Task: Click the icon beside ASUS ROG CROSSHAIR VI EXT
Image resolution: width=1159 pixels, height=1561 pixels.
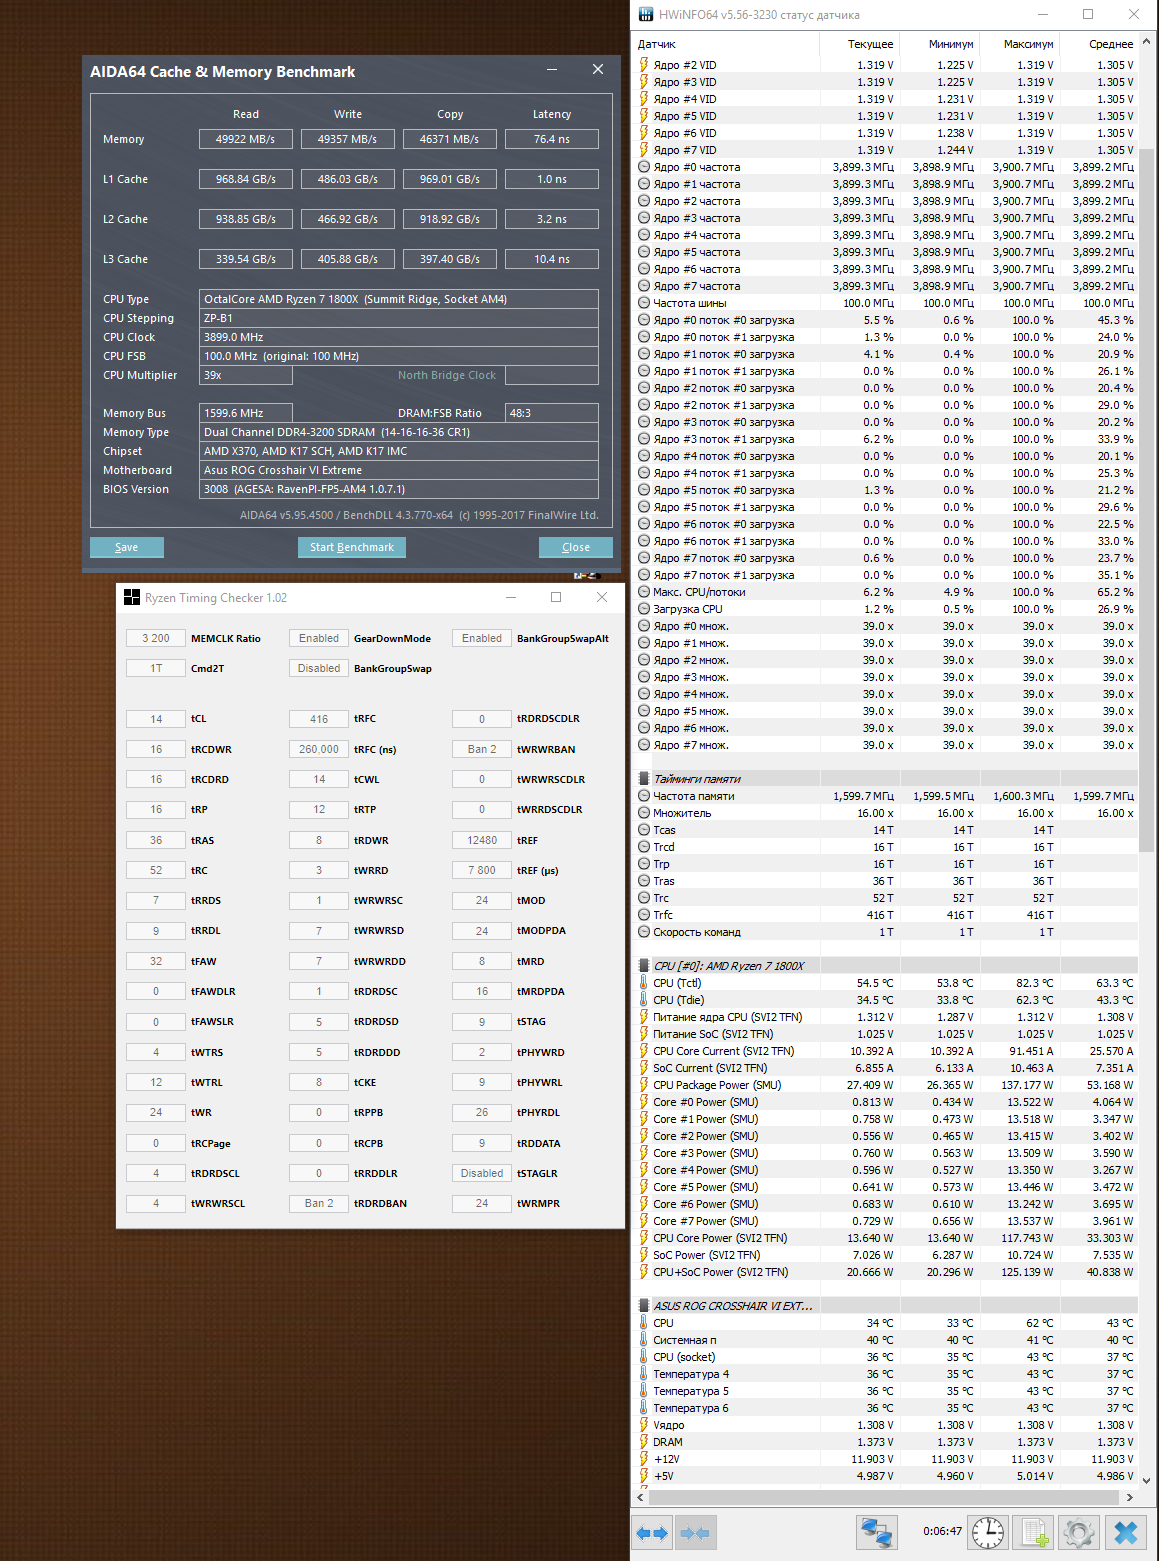Action: tap(644, 1305)
